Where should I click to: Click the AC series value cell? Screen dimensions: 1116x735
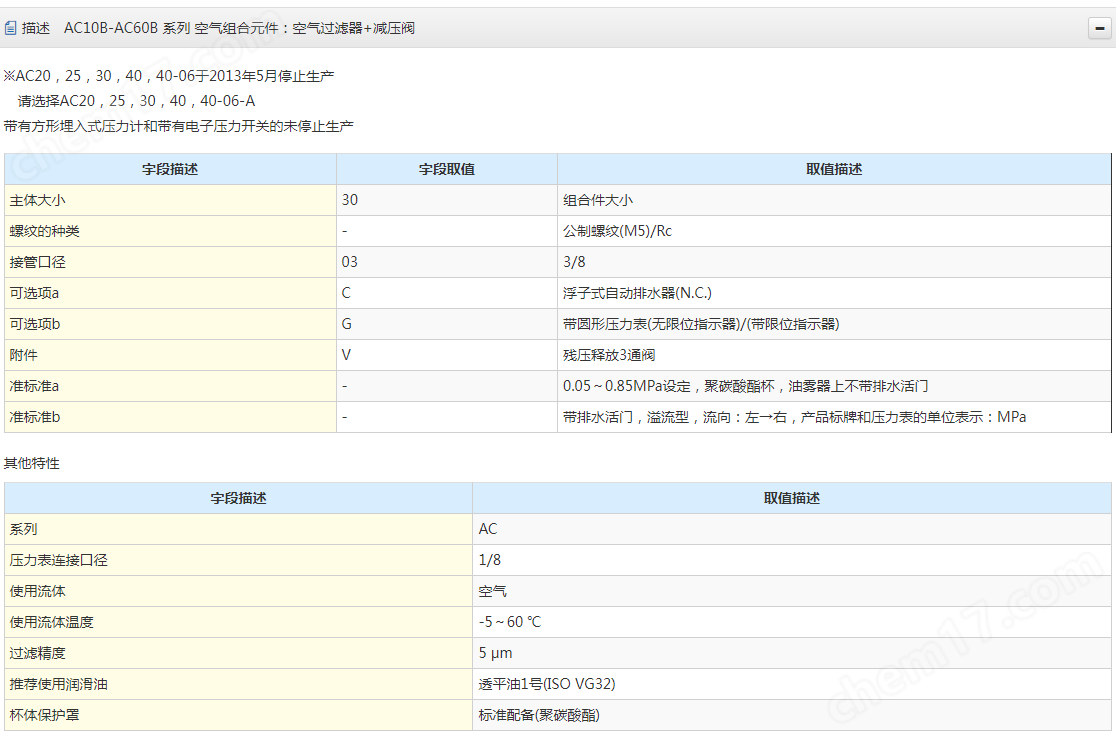(792, 529)
